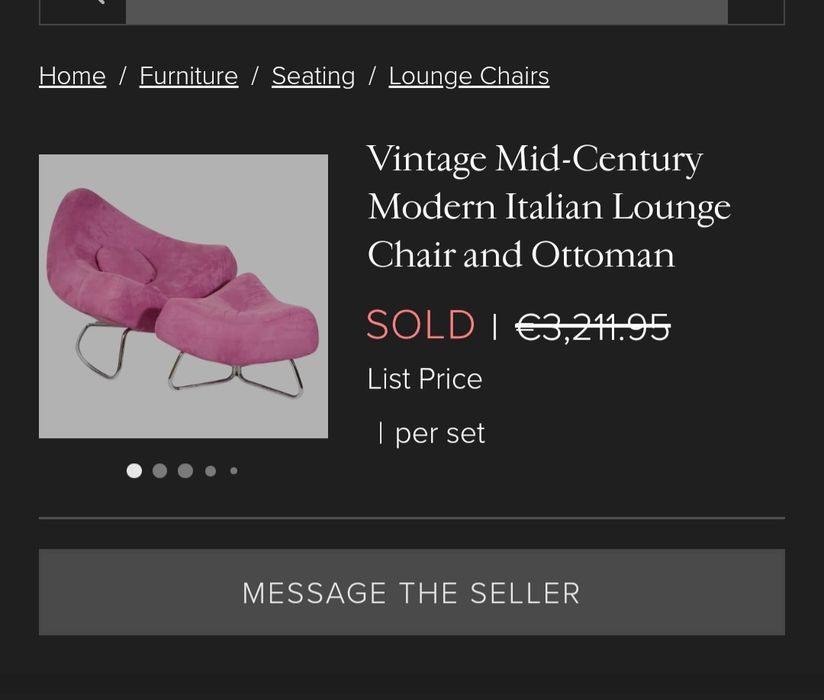Open the Lounge Chairs breadcrumb link

tap(468, 76)
